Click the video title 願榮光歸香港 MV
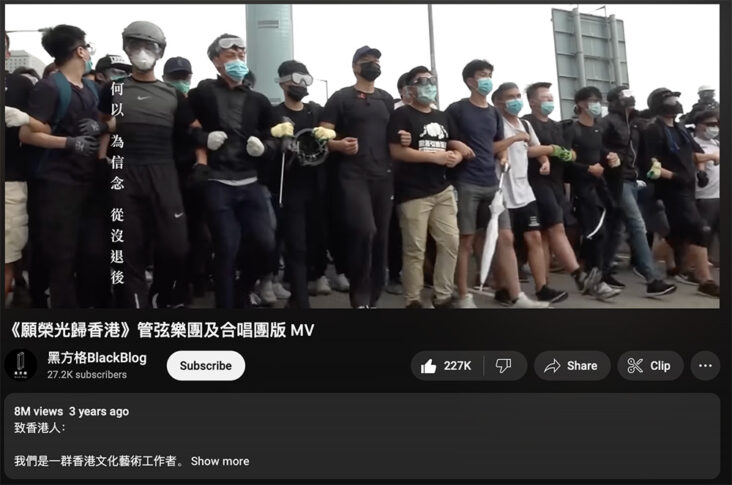 [161, 330]
